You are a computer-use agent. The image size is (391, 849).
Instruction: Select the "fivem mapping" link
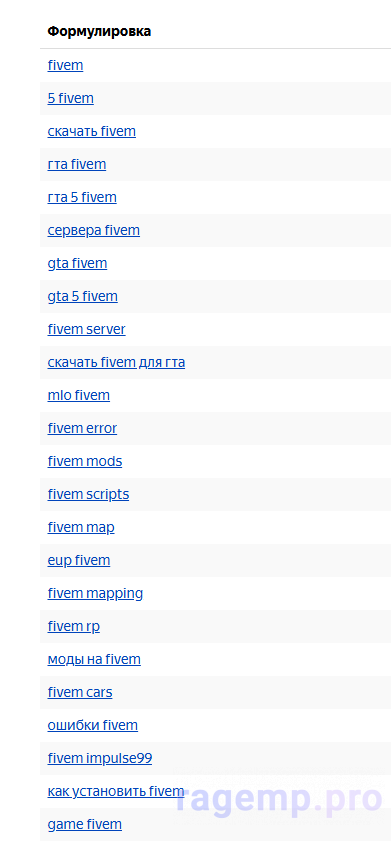point(95,594)
